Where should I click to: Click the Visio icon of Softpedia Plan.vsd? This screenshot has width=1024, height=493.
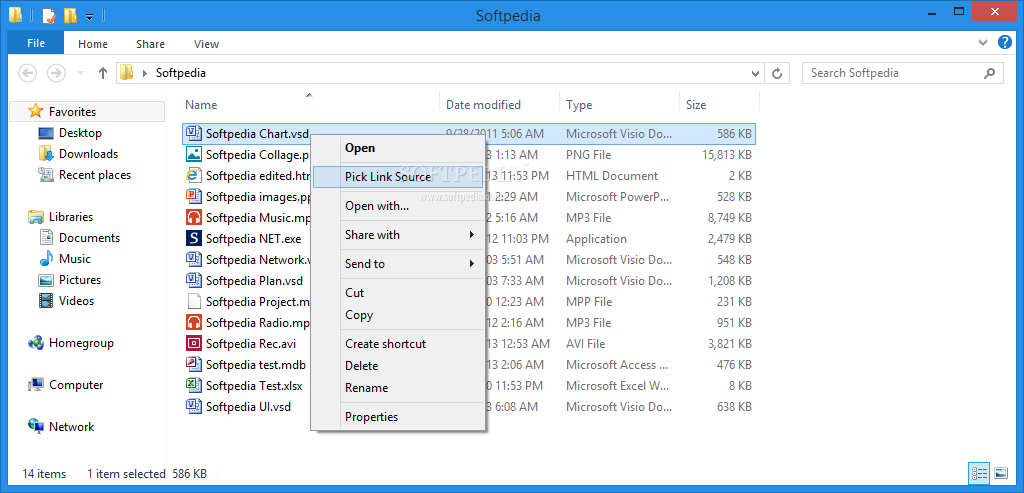[x=193, y=280]
